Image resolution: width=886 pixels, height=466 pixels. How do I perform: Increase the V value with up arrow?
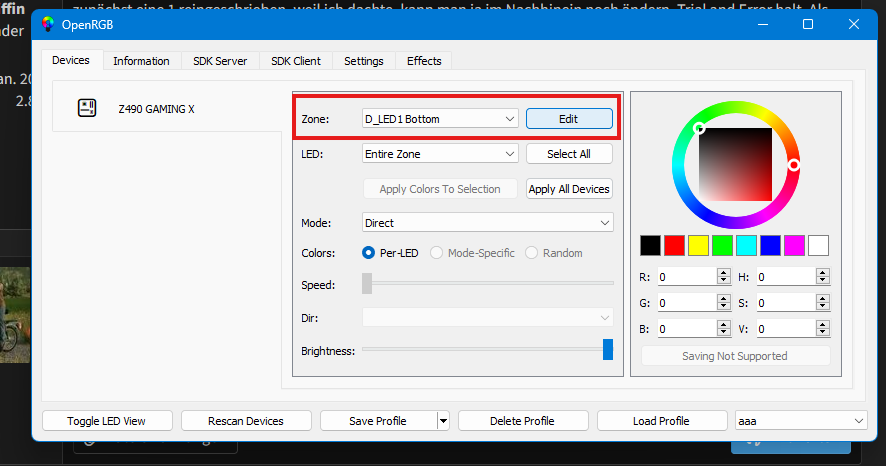(823, 324)
